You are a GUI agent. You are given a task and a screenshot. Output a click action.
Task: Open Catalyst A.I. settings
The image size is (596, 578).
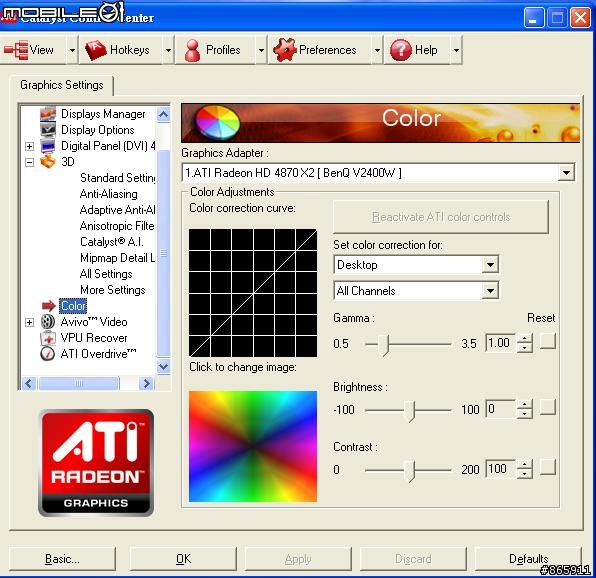click(x=112, y=242)
